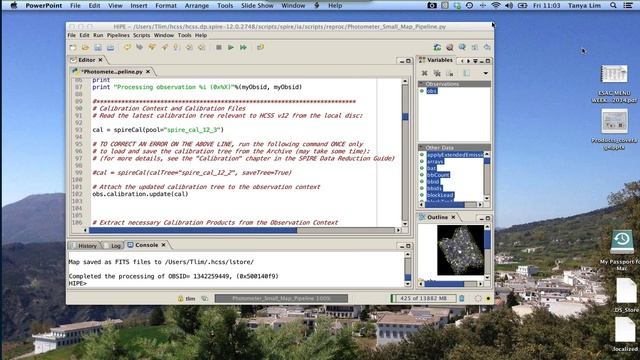Run the whole script with the double green arrow

tap(243, 47)
